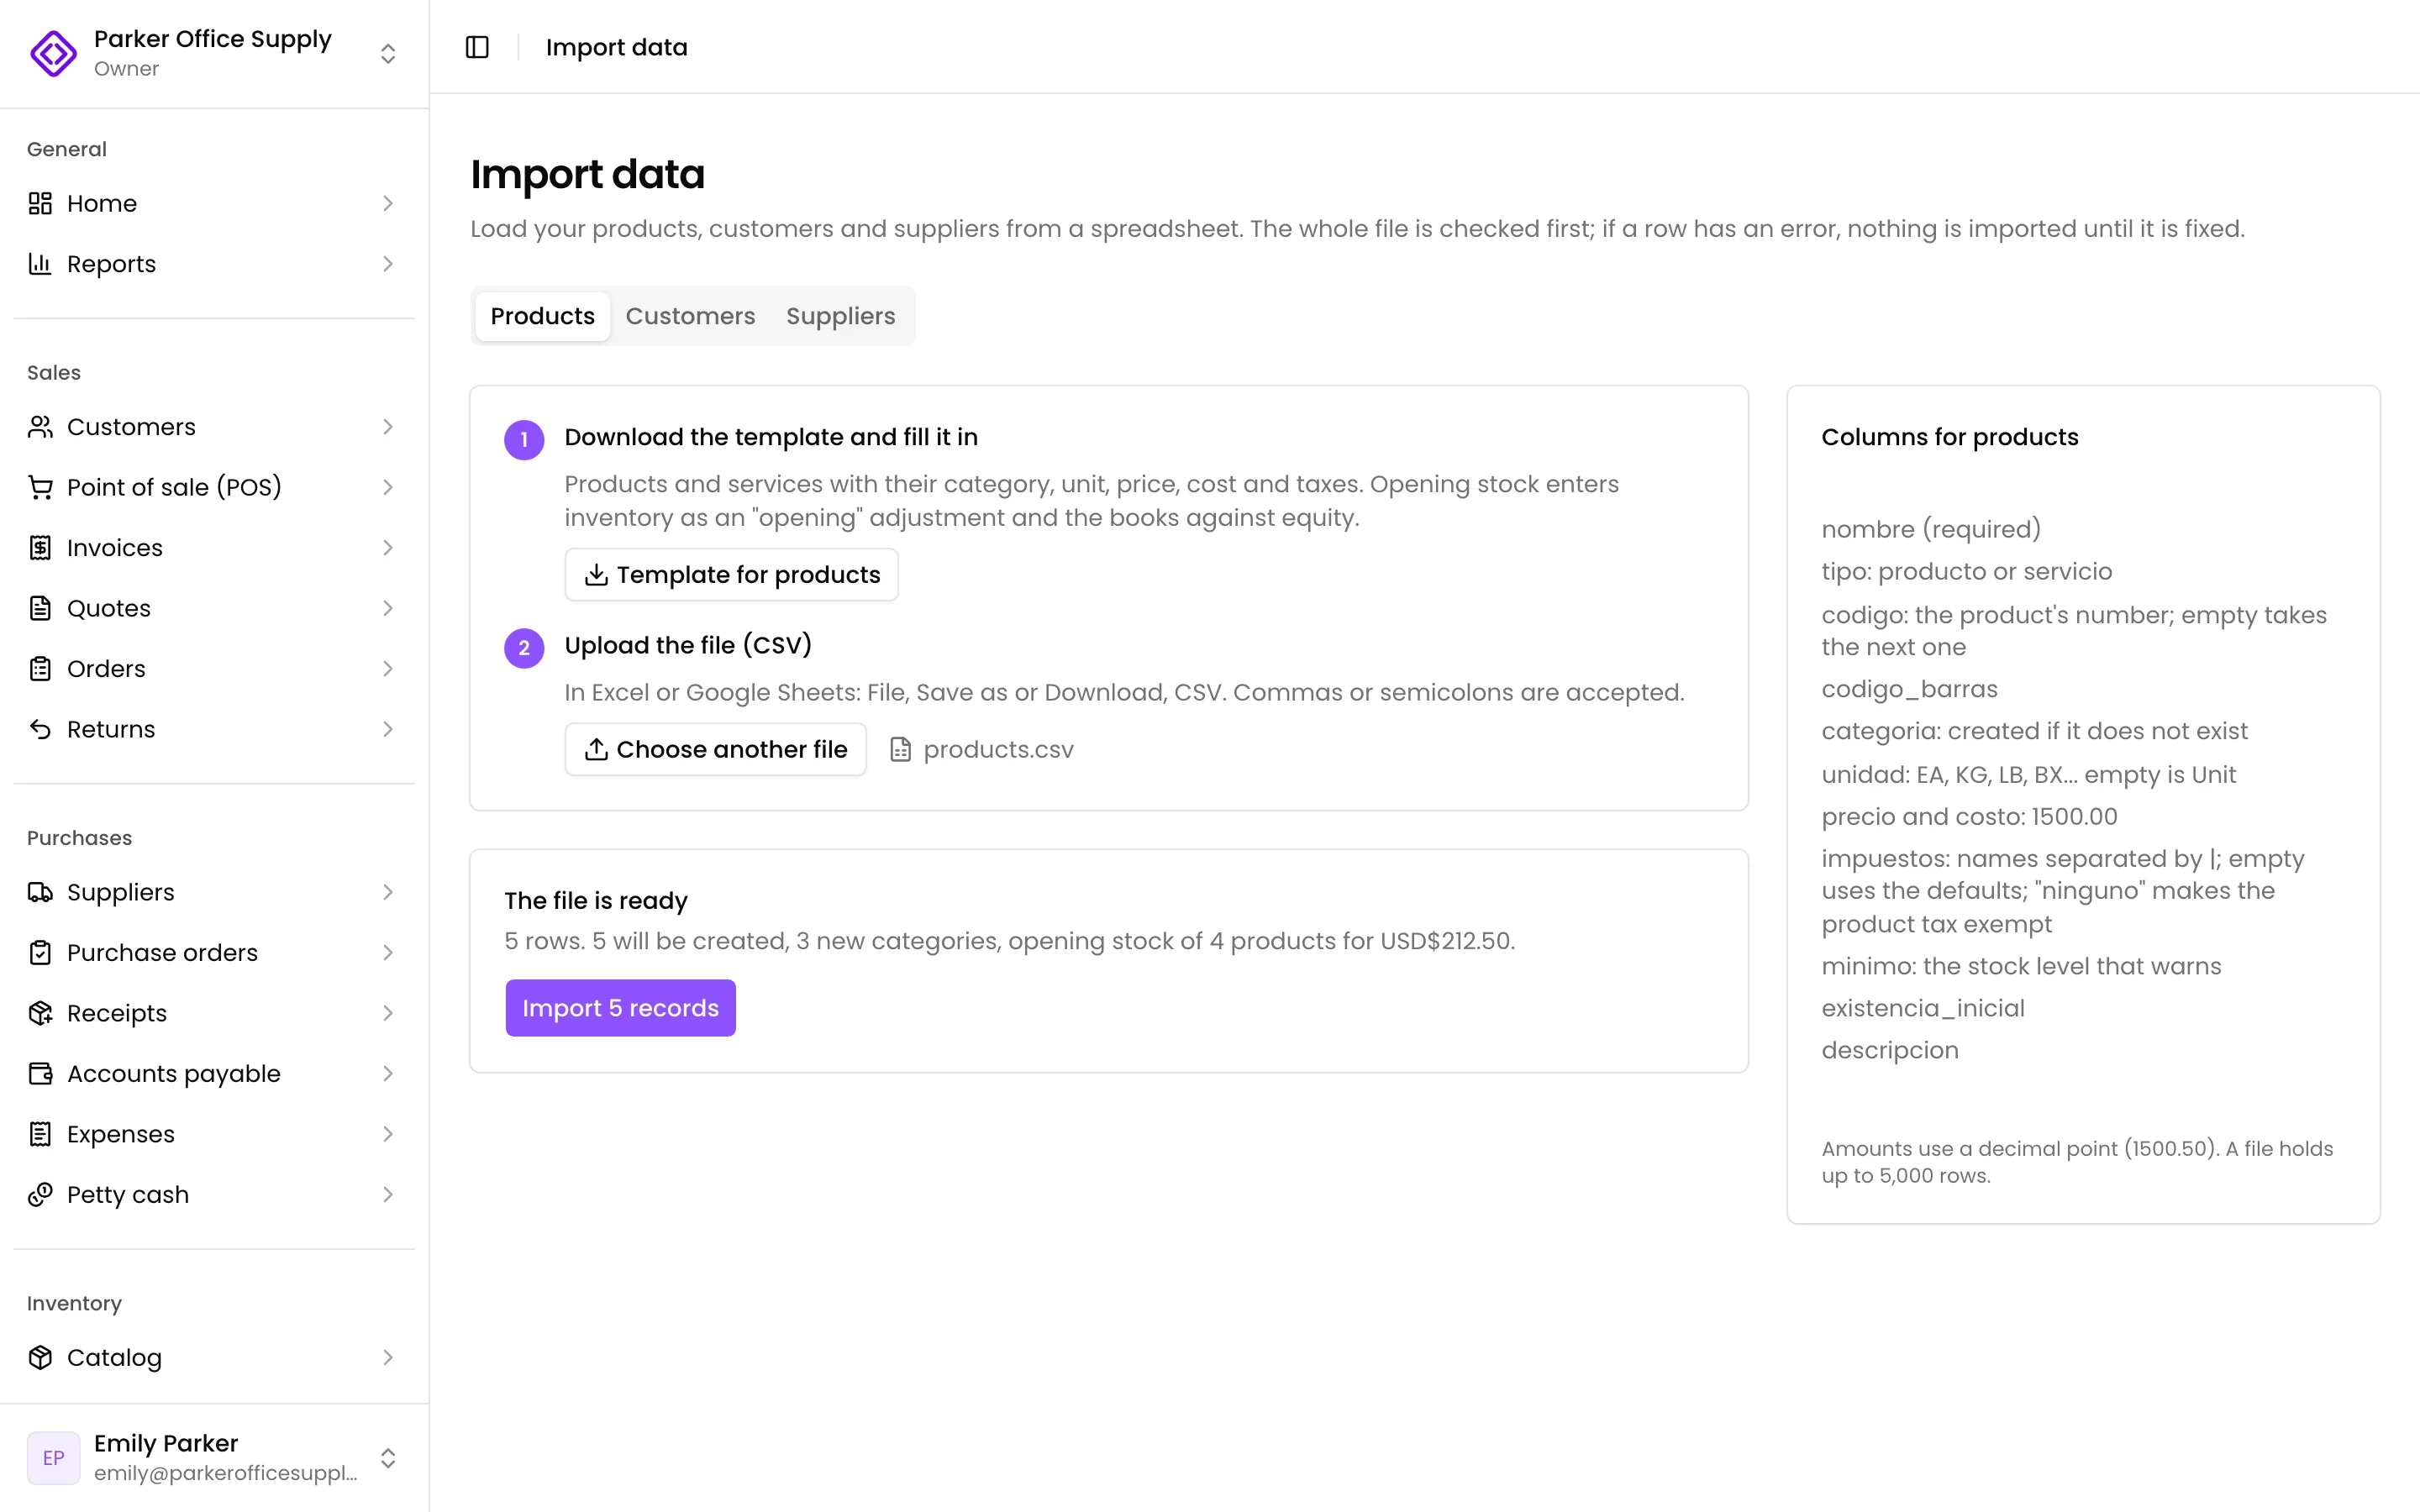Click the Purchase orders clipboard-check icon
The height and width of the screenshot is (1512, 2420).
click(40, 953)
